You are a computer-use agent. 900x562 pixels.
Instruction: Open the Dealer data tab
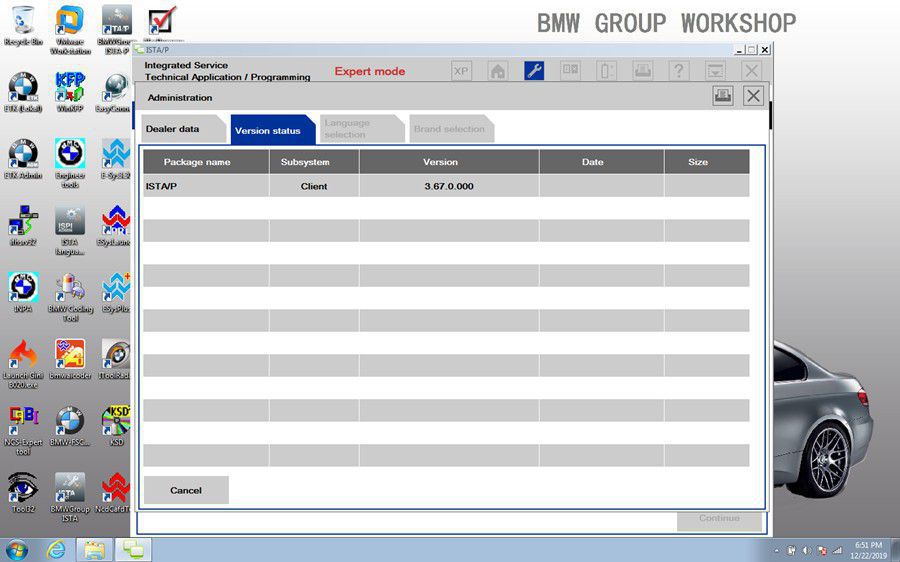click(183, 129)
